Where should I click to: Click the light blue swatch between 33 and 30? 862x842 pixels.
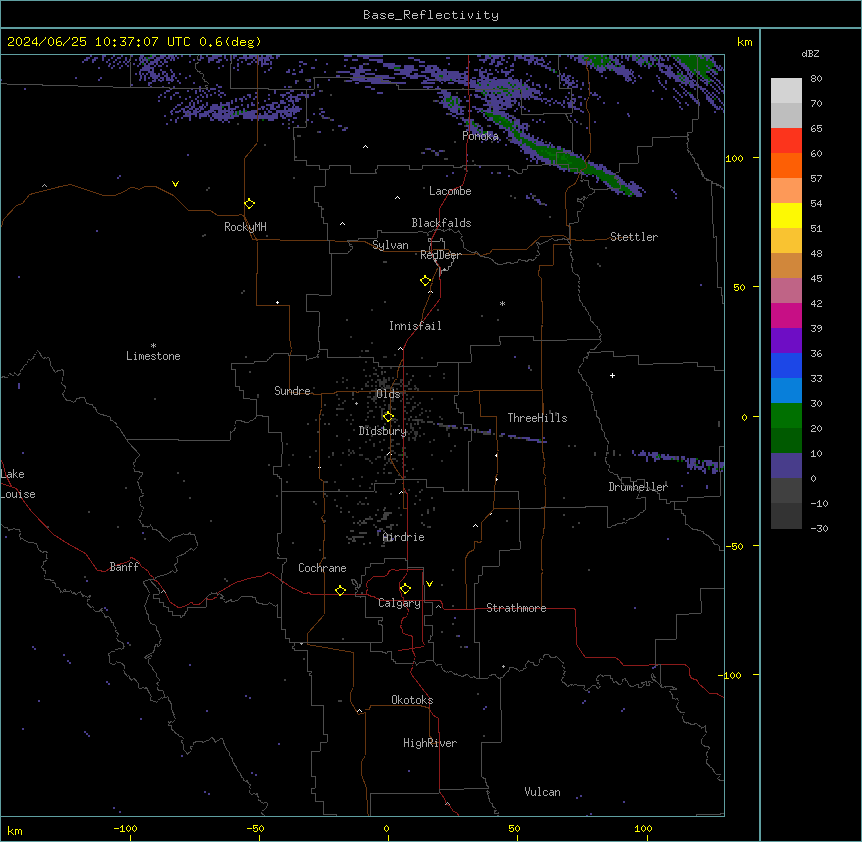[786, 391]
